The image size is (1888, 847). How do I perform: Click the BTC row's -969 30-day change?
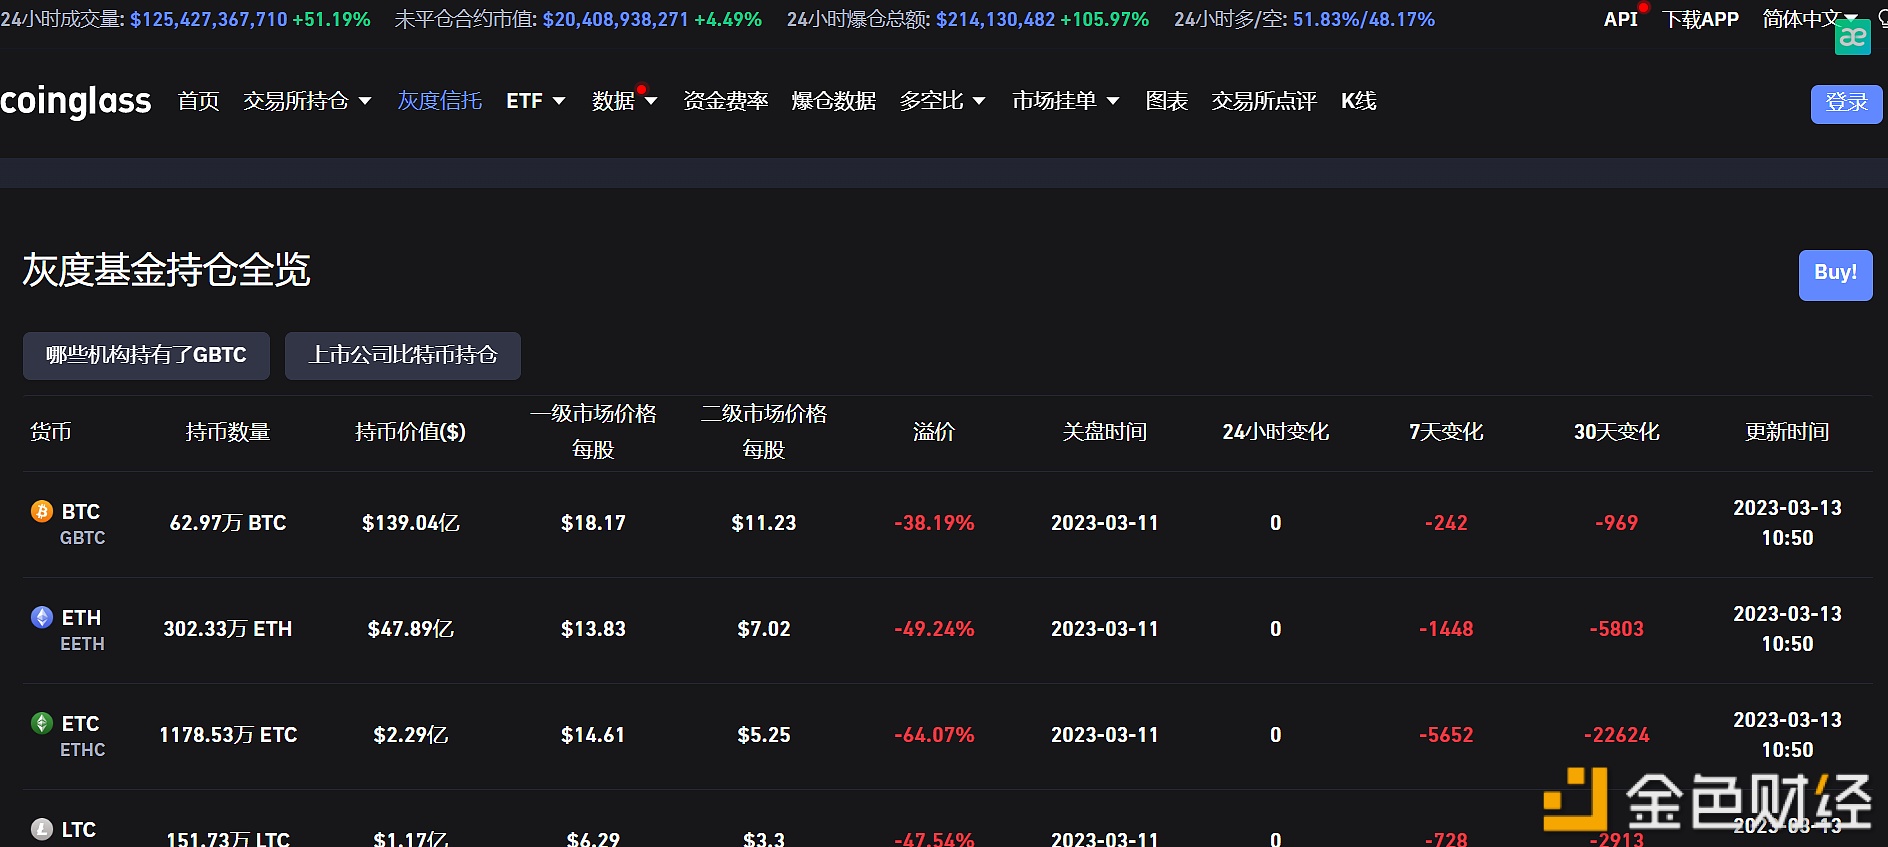click(x=1617, y=523)
